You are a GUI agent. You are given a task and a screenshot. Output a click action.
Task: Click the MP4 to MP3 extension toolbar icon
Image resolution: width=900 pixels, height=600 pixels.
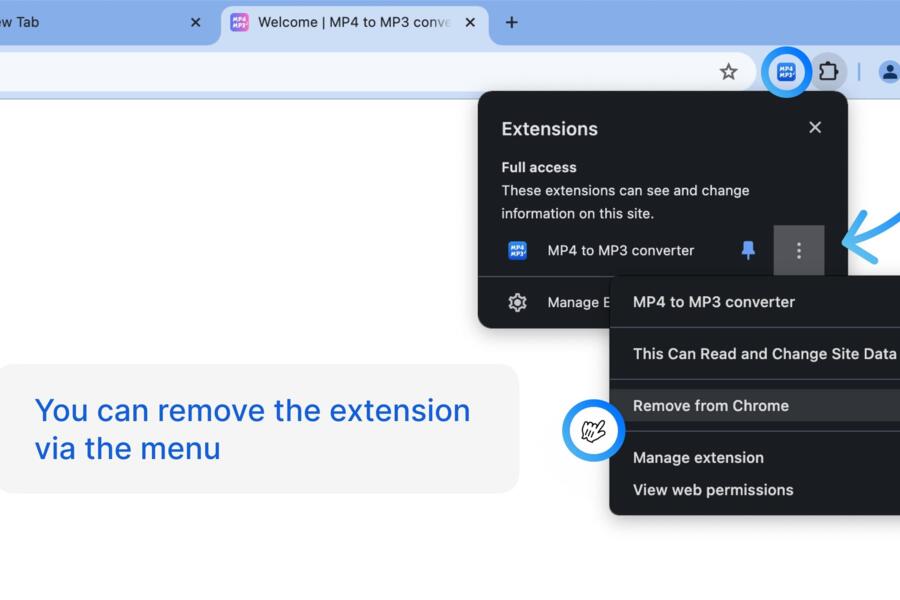tap(786, 72)
